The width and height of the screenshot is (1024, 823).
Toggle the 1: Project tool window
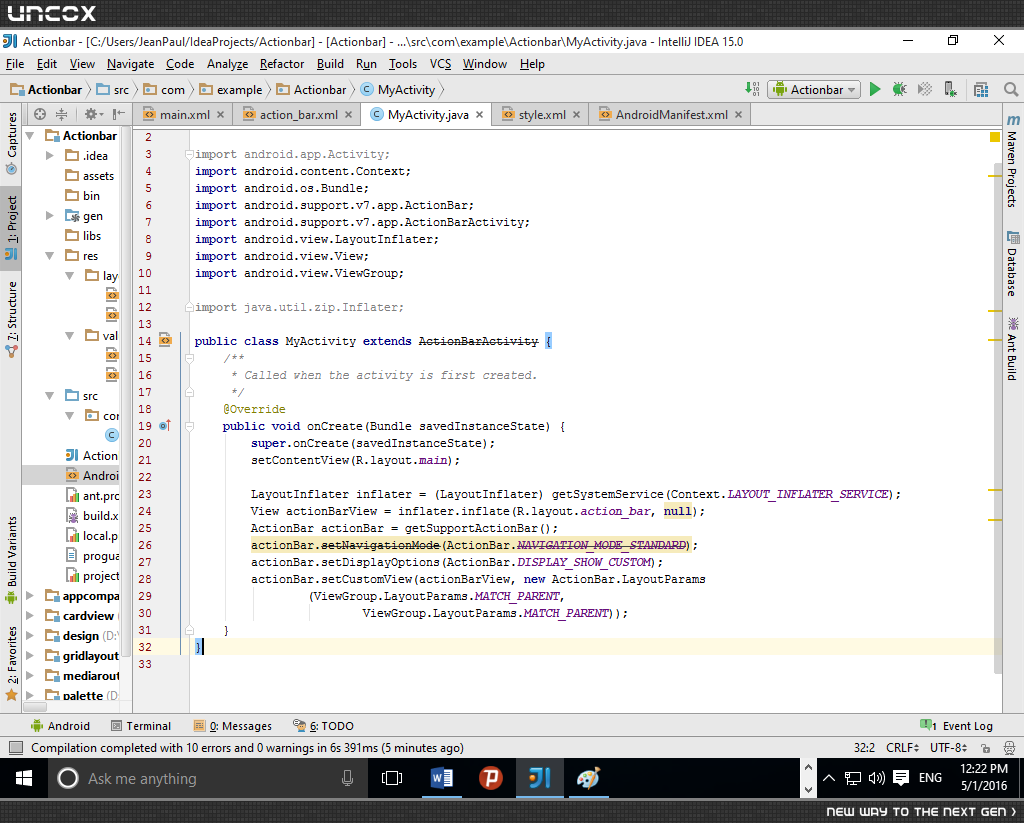click(11, 227)
